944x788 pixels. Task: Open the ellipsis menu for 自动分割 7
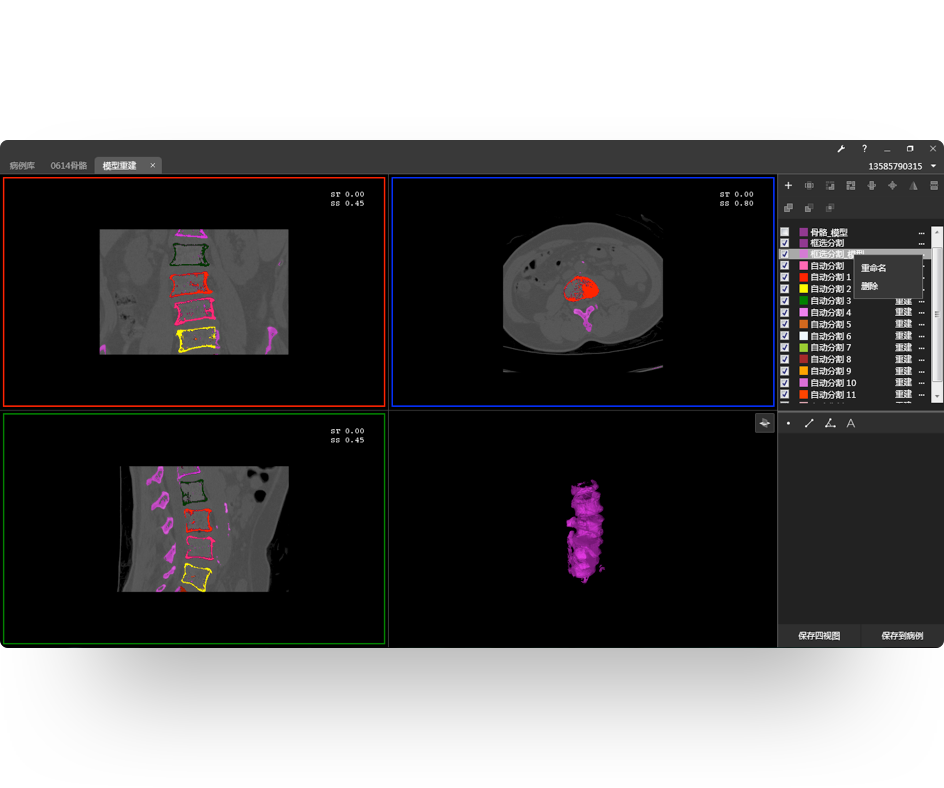pos(921,348)
